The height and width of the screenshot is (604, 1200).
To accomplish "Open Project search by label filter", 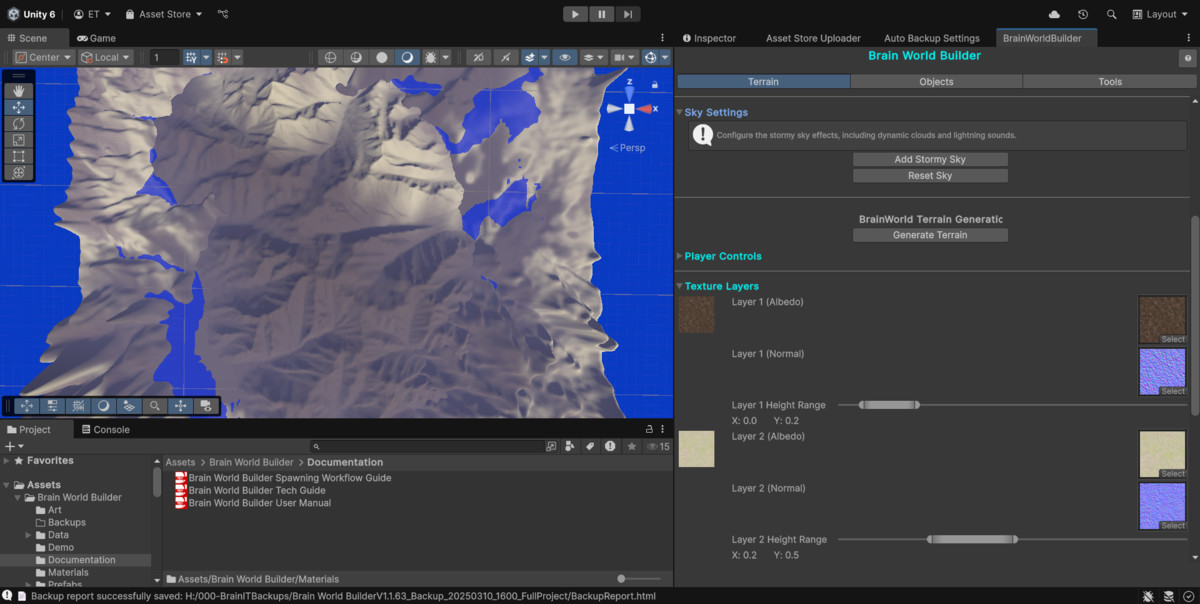I will (590, 446).
